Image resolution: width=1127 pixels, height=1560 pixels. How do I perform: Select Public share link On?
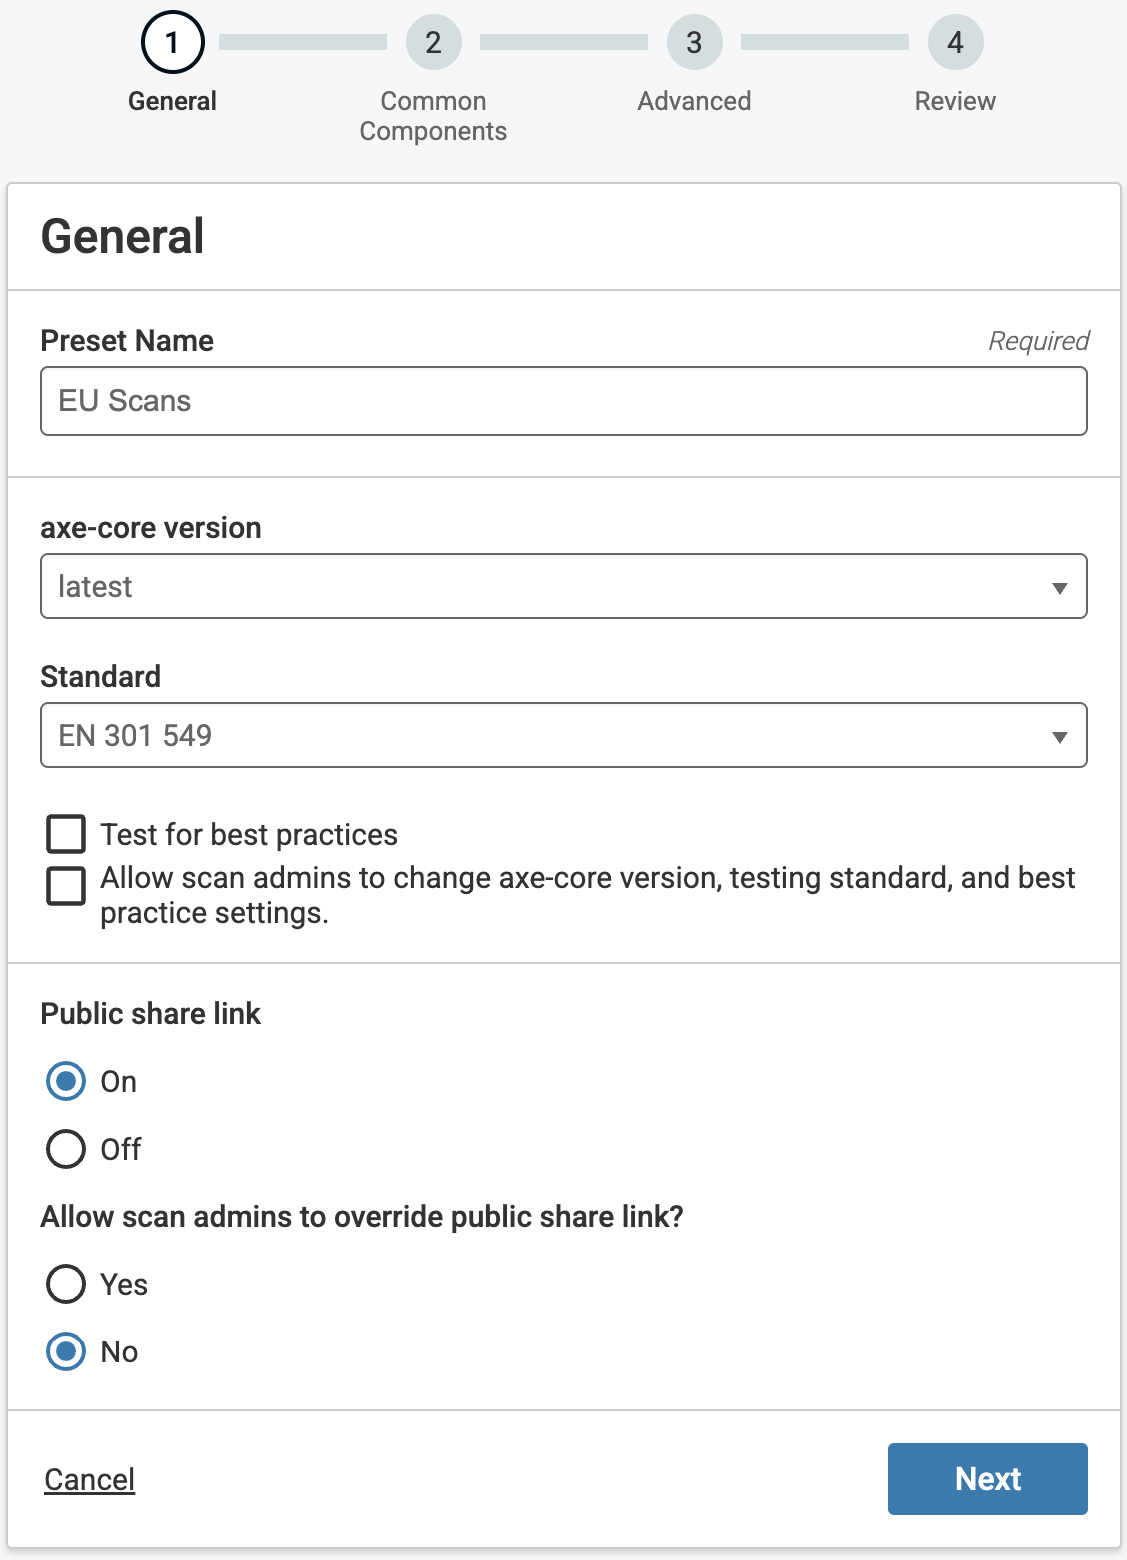pos(66,1081)
